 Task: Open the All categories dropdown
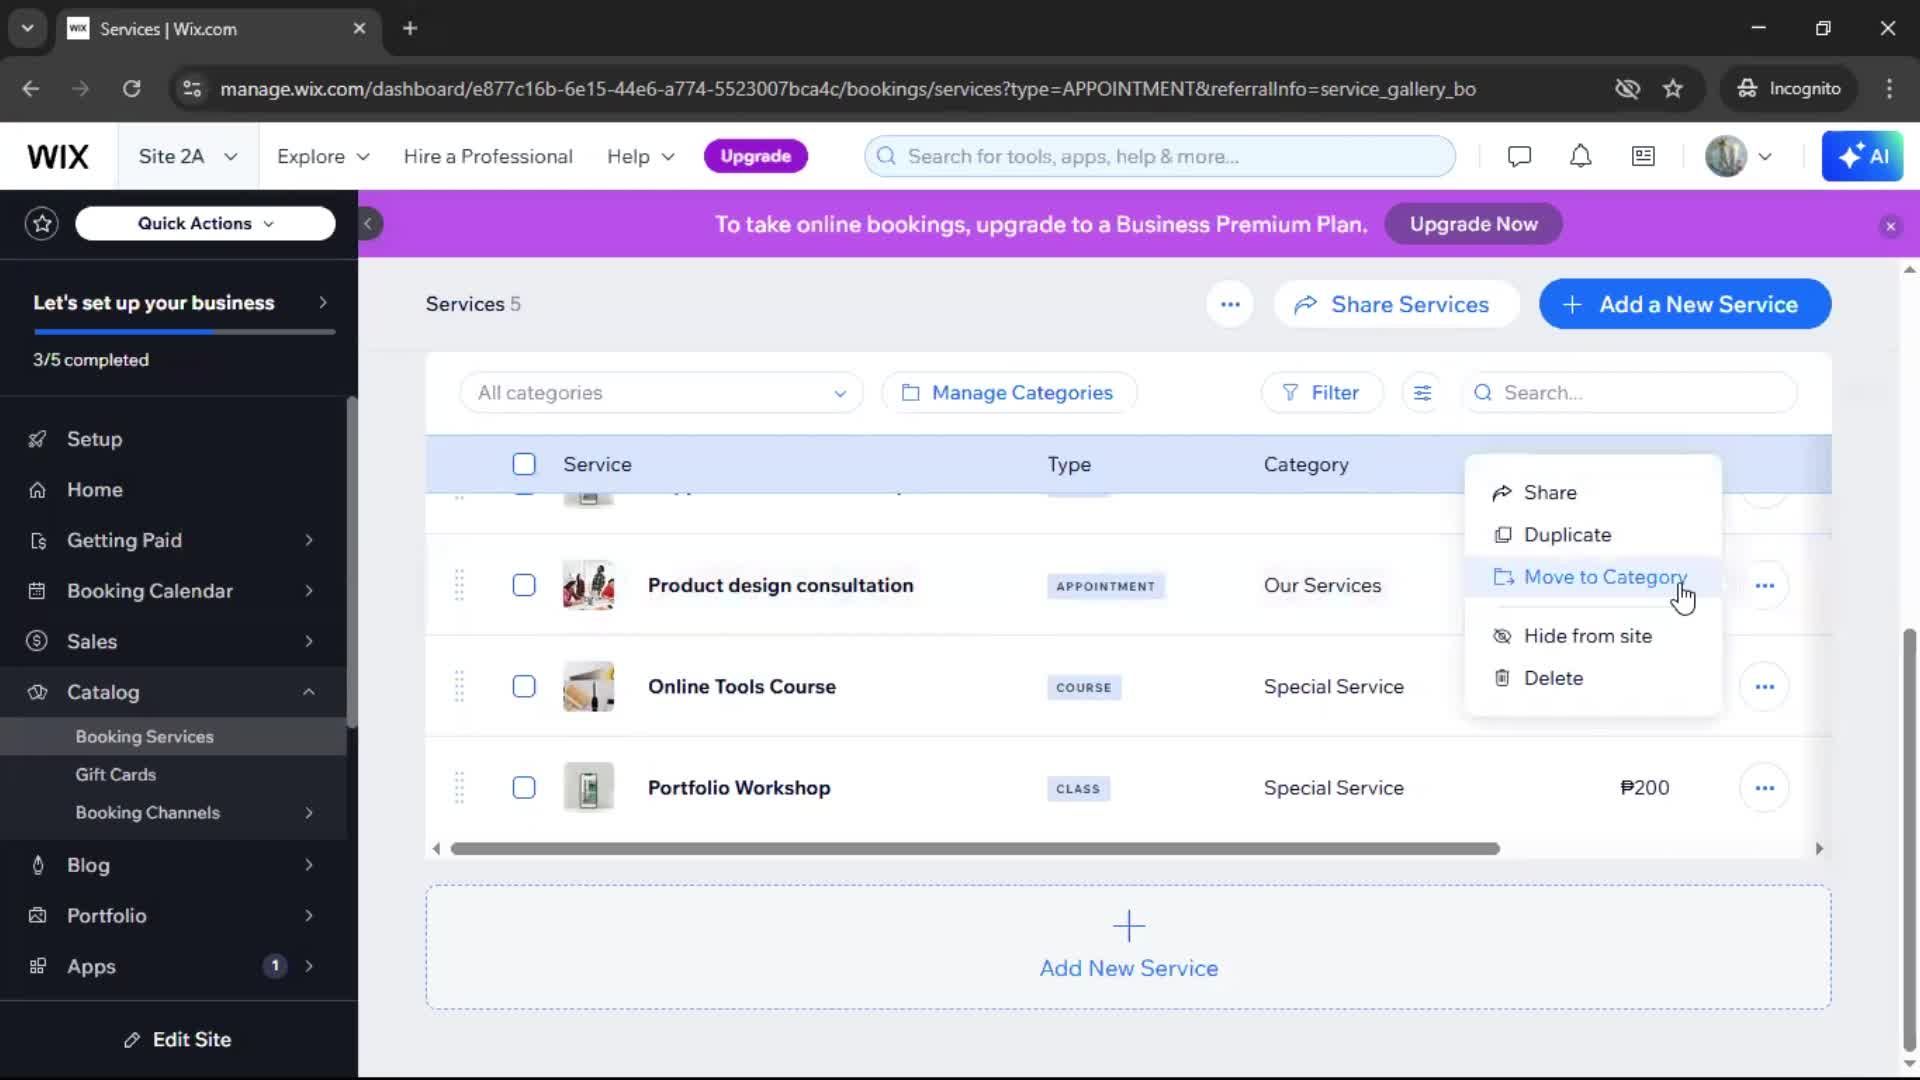coord(661,393)
